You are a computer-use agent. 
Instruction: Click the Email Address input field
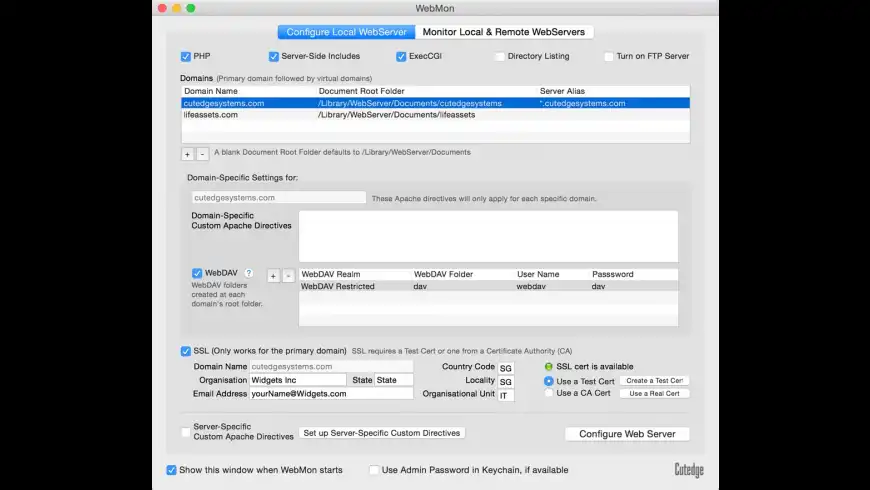click(330, 394)
